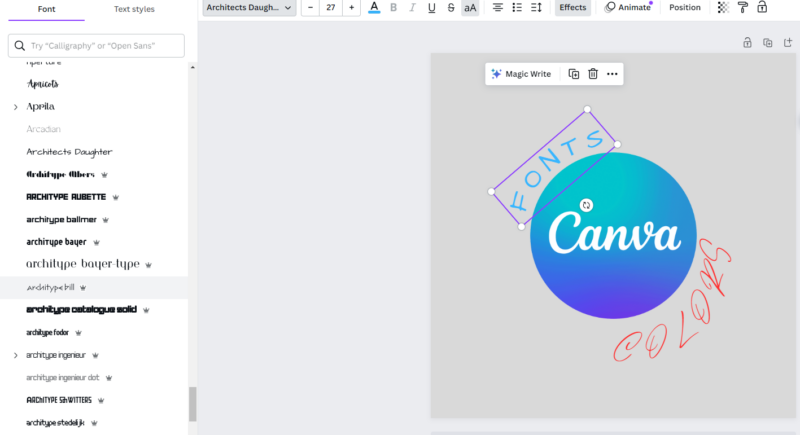The width and height of the screenshot is (800, 435).
Task: Select the Canva circle logo
Action: pyautogui.click(x=613, y=236)
